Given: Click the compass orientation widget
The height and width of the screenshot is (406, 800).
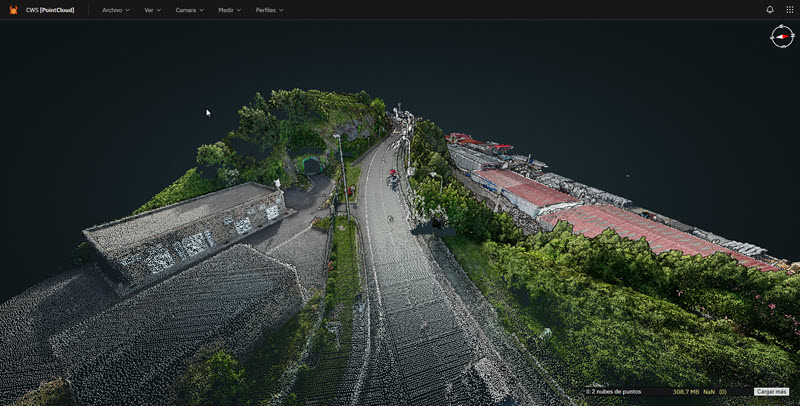Looking at the screenshot, I should (781, 36).
